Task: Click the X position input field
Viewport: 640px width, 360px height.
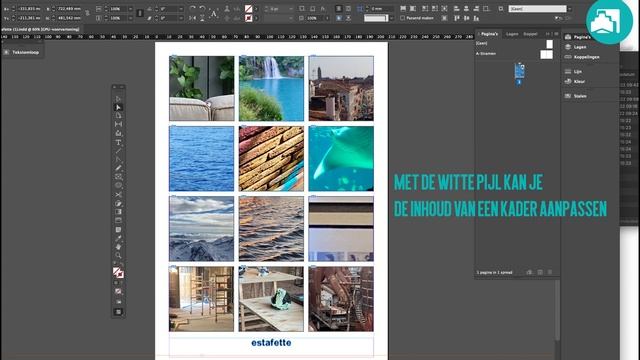Action: click(29, 9)
